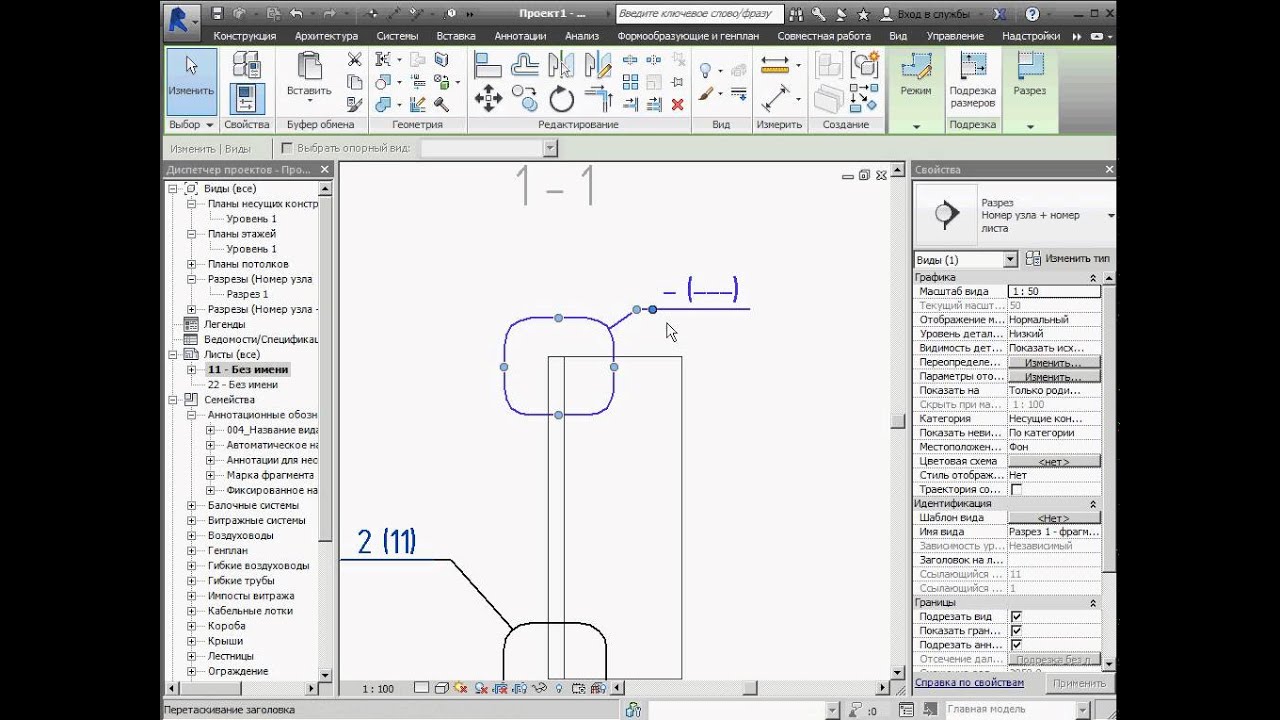Select the Rotate circular arrow tool

(x=562, y=98)
